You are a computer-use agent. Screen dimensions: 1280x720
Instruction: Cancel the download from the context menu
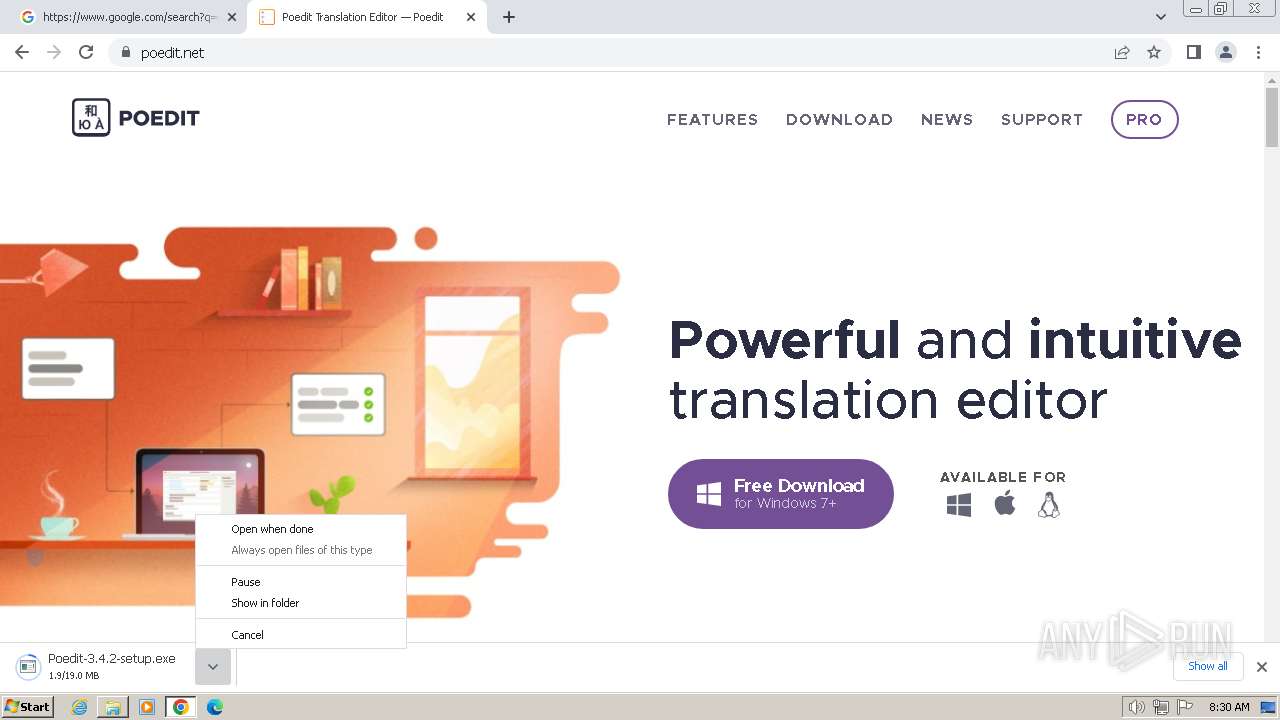301,635
